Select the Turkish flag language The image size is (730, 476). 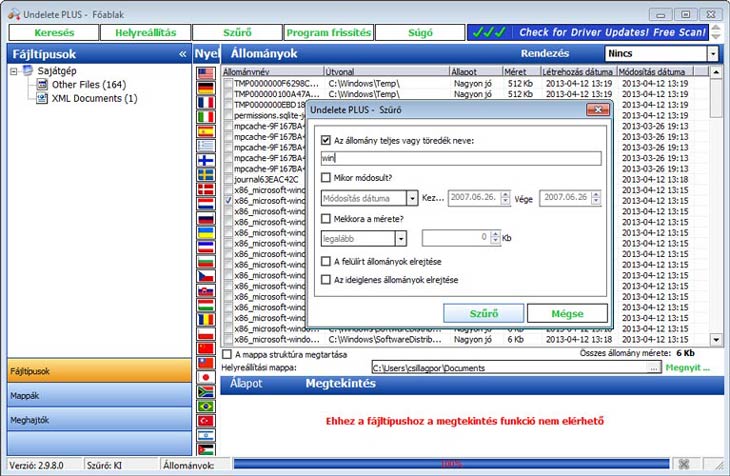click(x=206, y=421)
